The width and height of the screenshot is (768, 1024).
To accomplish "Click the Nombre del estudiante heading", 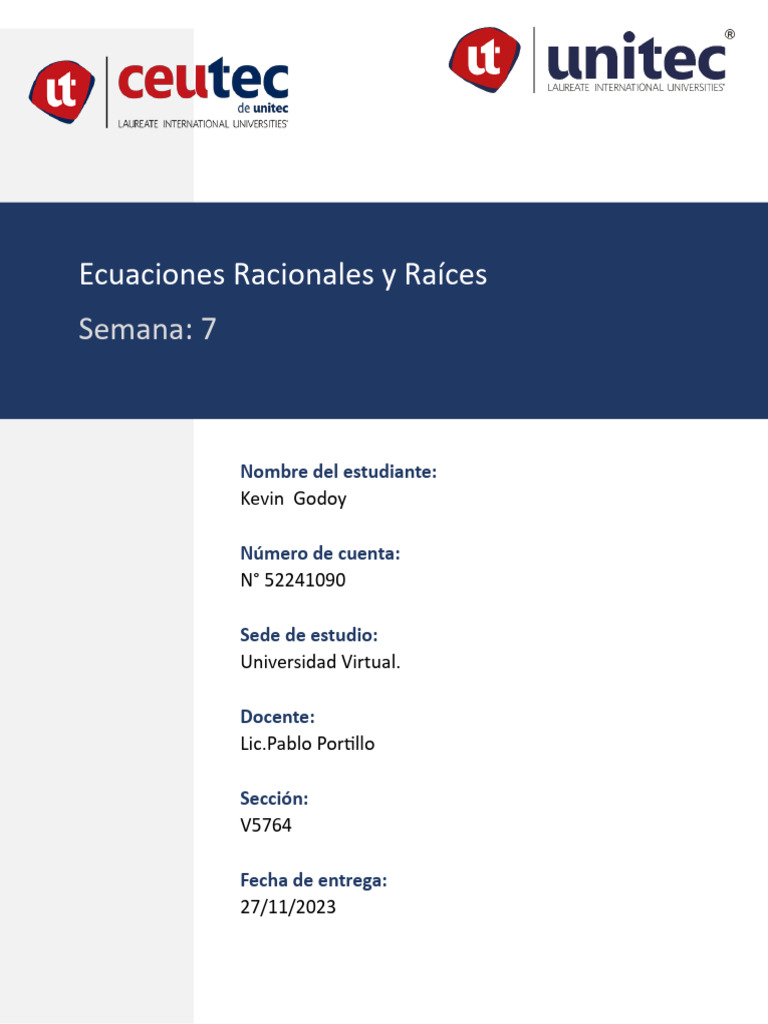I will click(338, 472).
